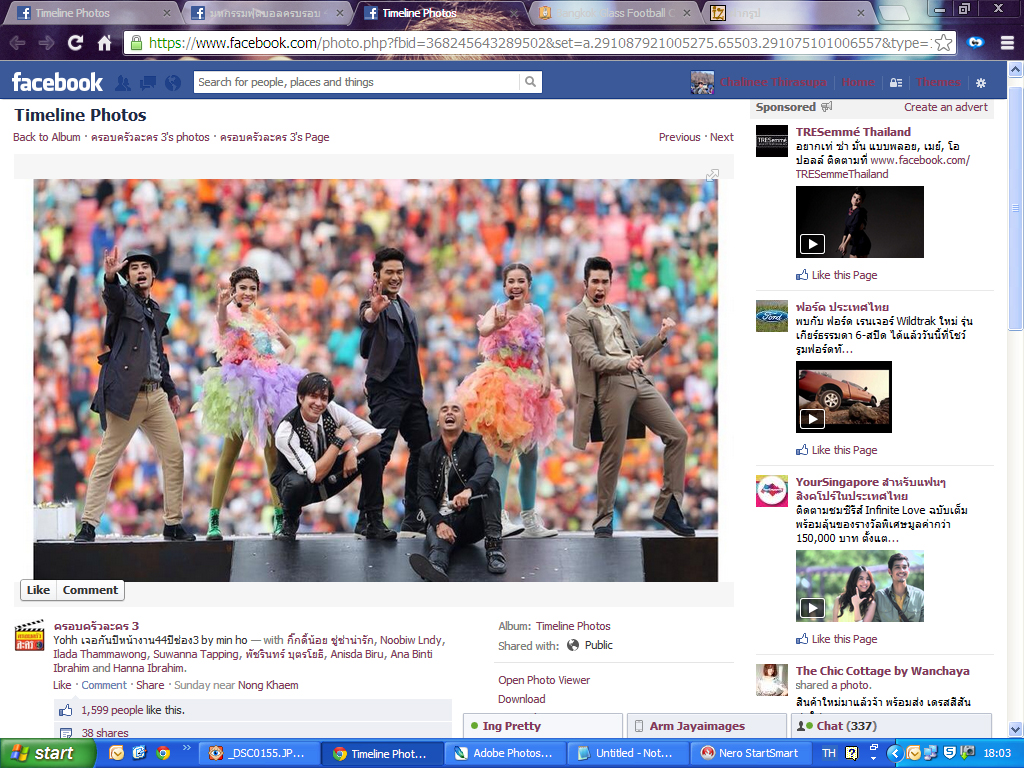Open the Chat (337) panel
1024x768 pixels.
[891, 726]
